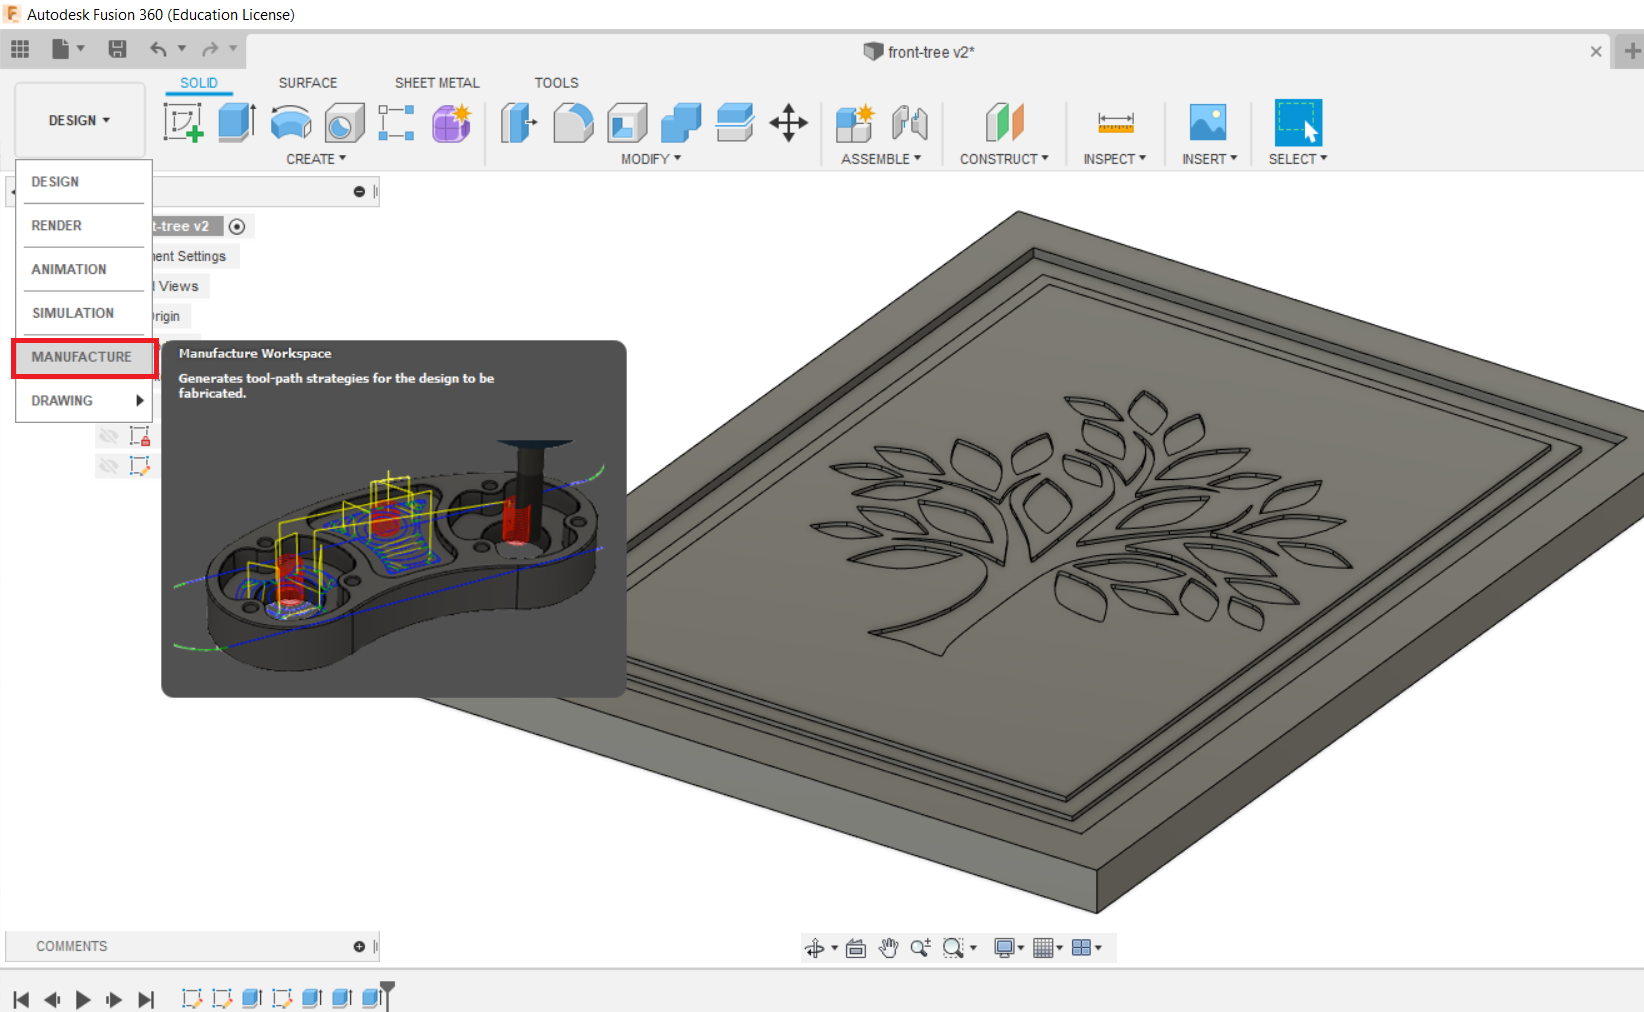
Task: Select the Pan tool in navigation bar
Action: pos(889,947)
